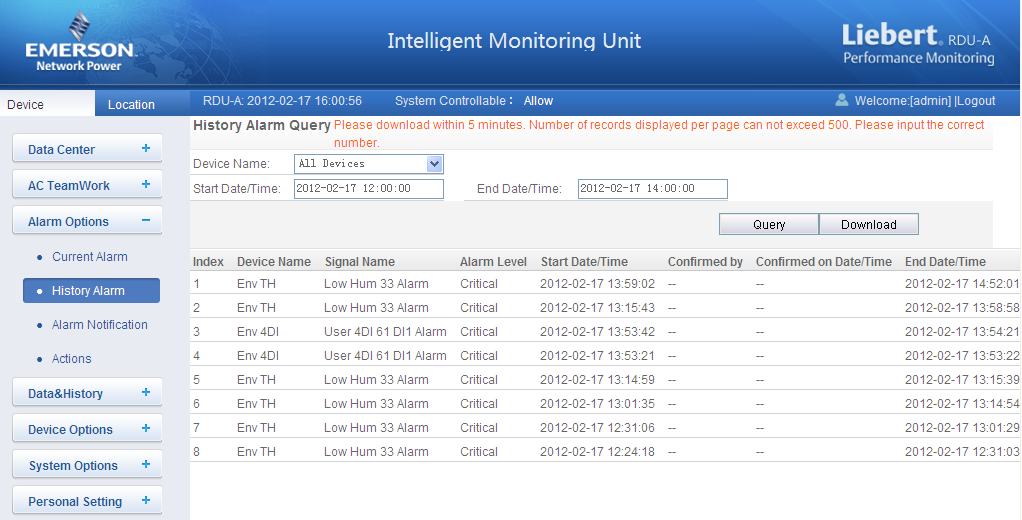Click the Emerson Network Power logo
The height and width of the screenshot is (520, 1022).
79,44
